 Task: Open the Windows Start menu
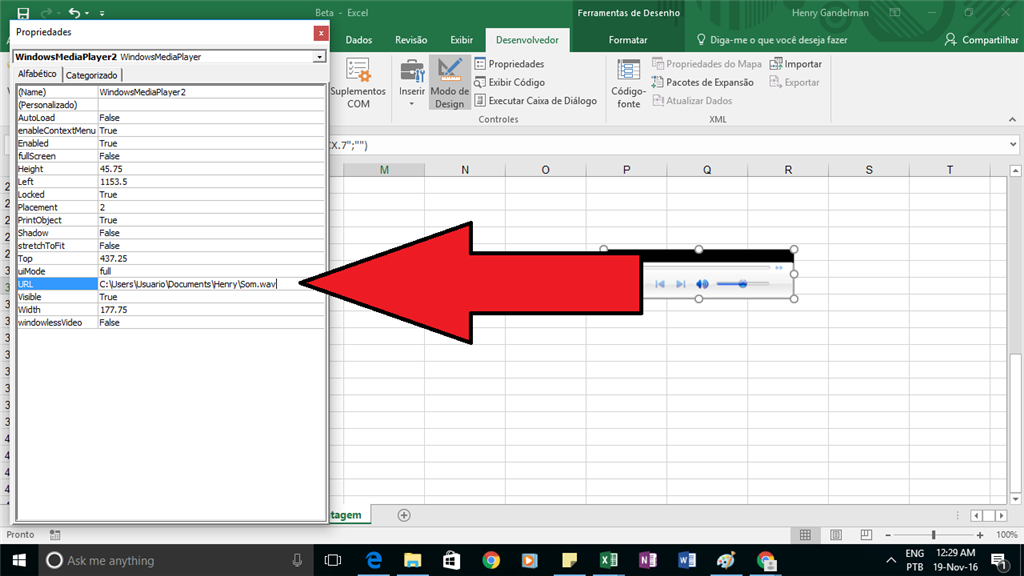(19, 560)
